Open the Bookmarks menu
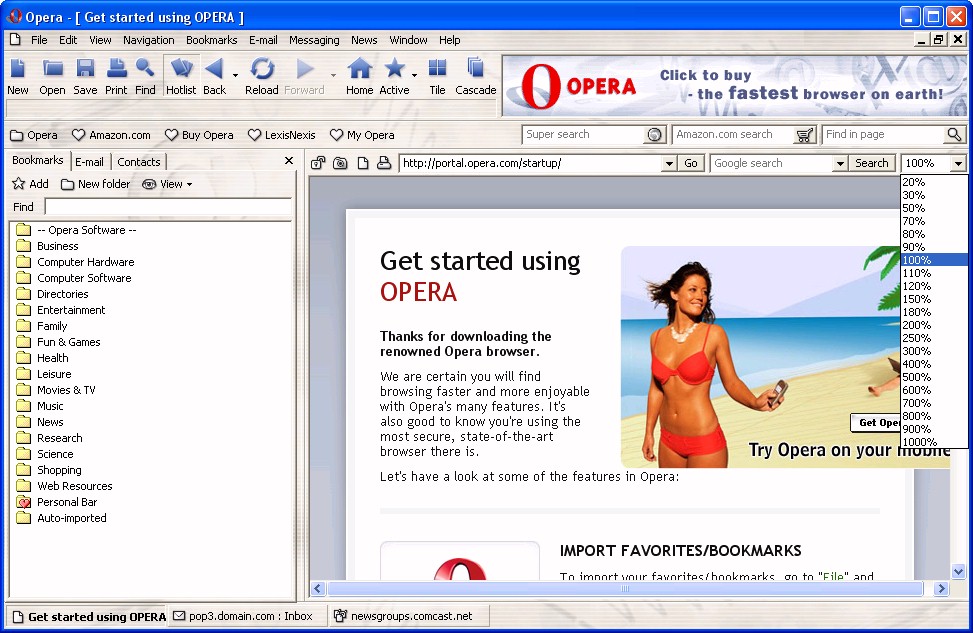 pos(212,40)
